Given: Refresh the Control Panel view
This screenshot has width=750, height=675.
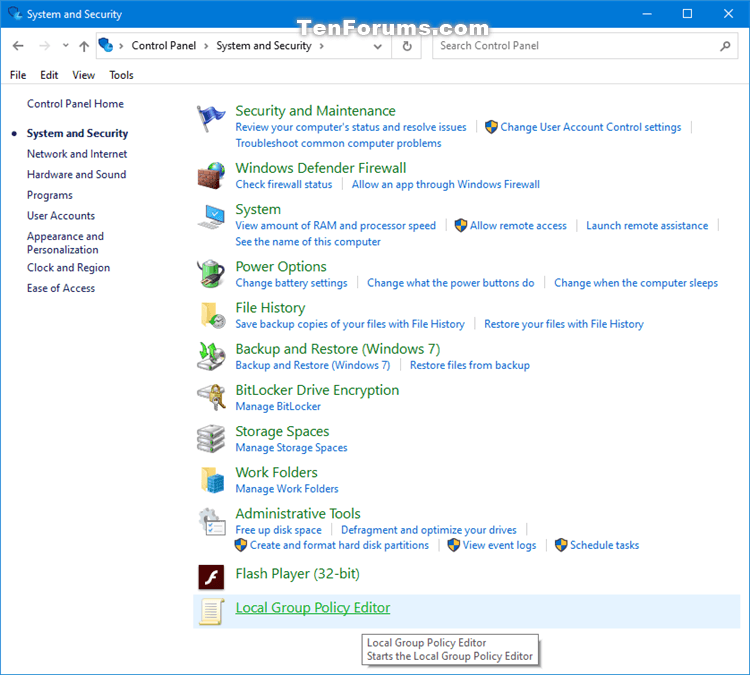Looking at the screenshot, I should [407, 46].
